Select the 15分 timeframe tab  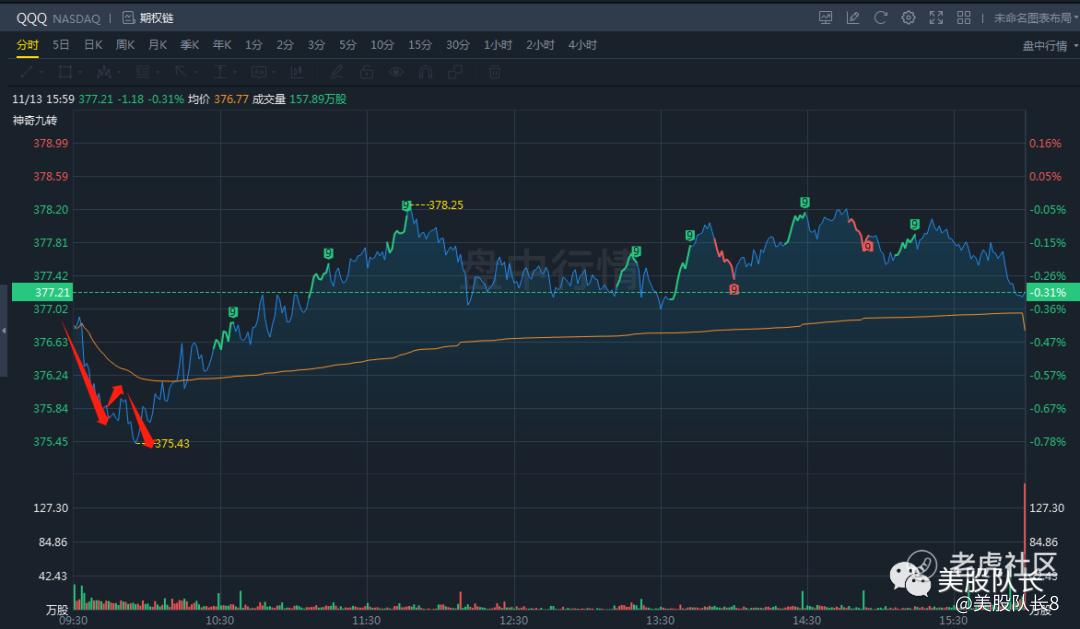pyautogui.click(x=420, y=45)
